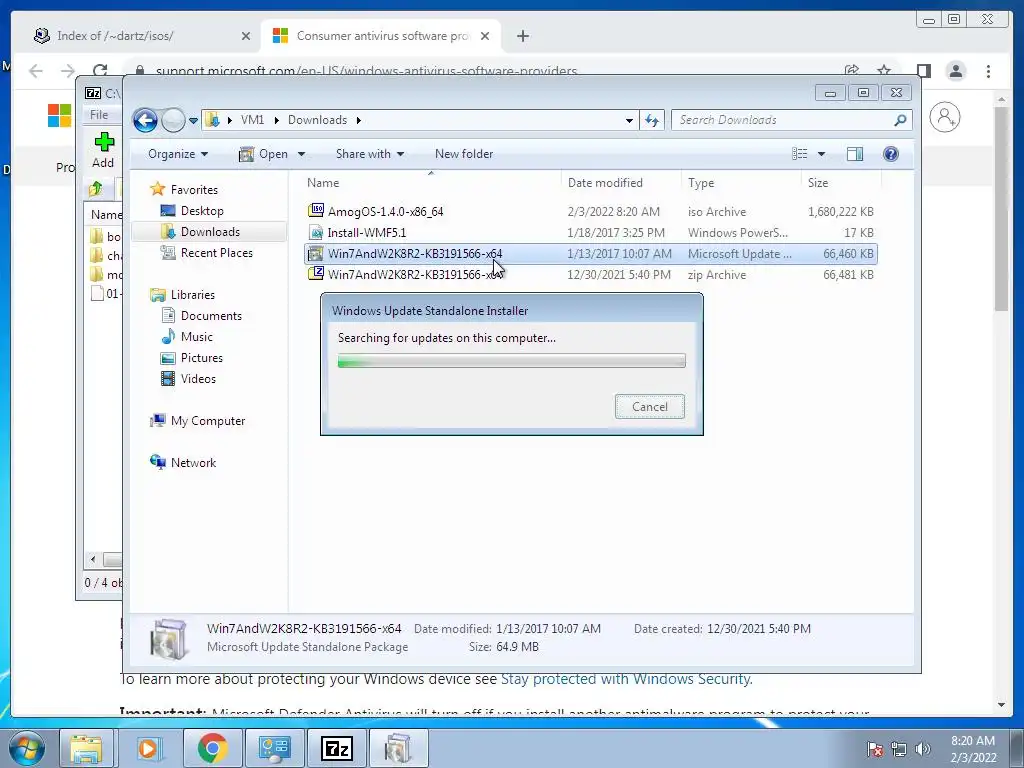Open the Music library

click(x=196, y=336)
